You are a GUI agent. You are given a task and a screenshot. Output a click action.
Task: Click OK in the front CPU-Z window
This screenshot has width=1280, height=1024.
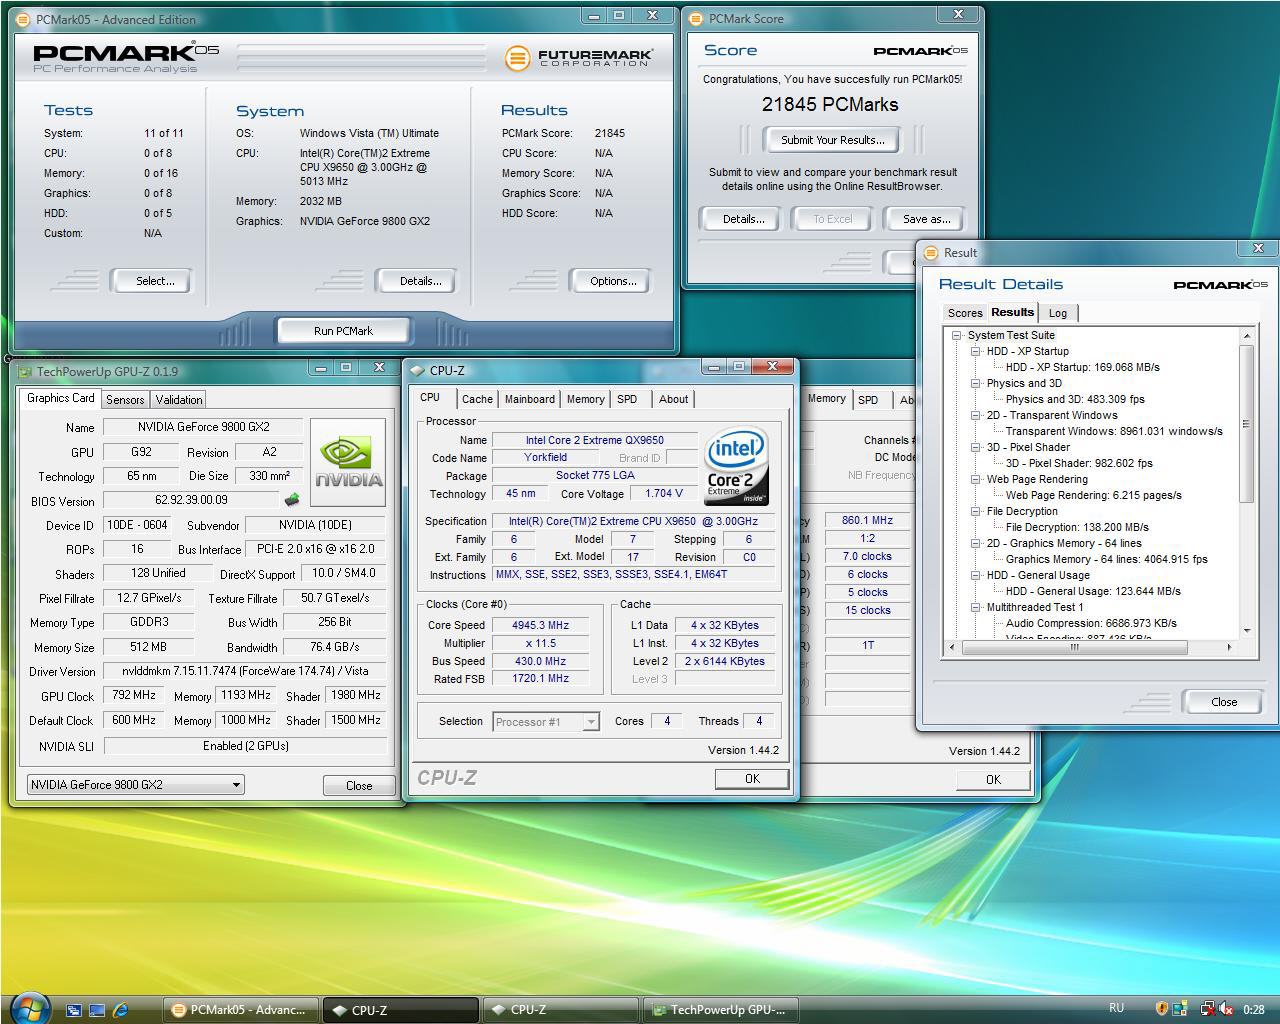[752, 779]
